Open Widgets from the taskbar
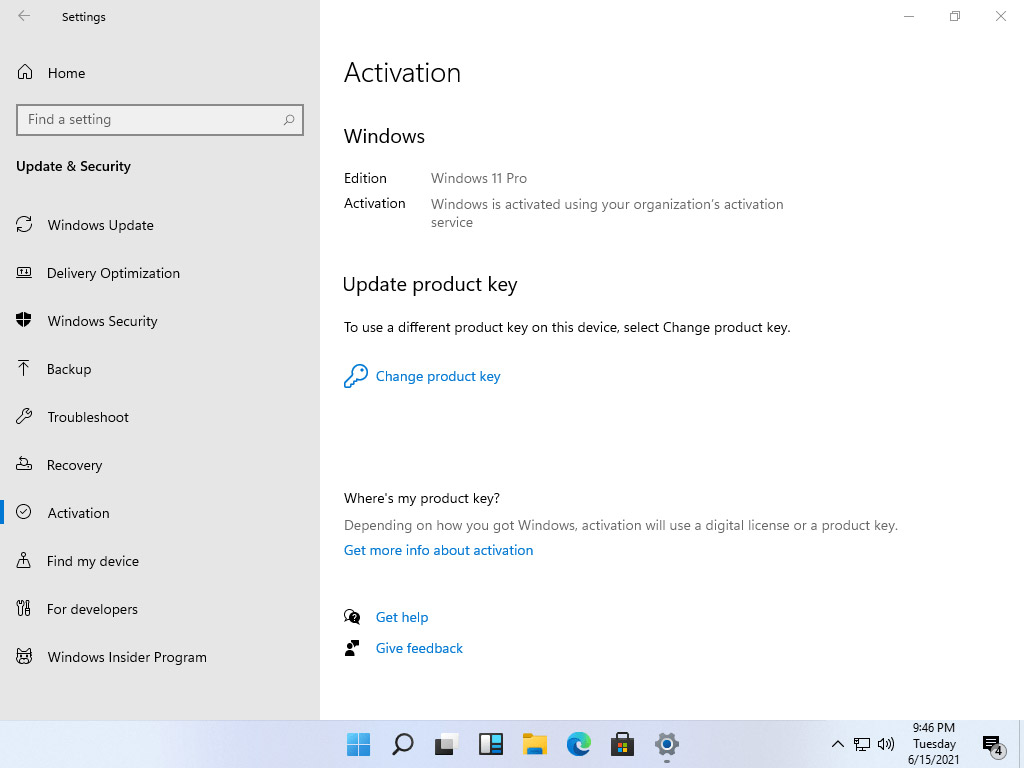 point(490,744)
